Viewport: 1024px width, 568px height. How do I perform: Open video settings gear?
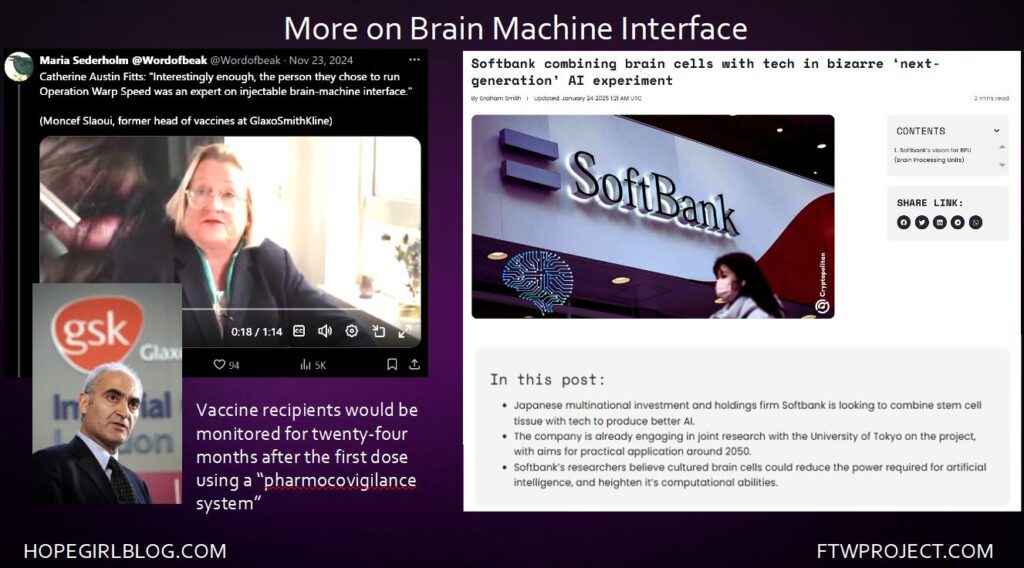pos(352,331)
